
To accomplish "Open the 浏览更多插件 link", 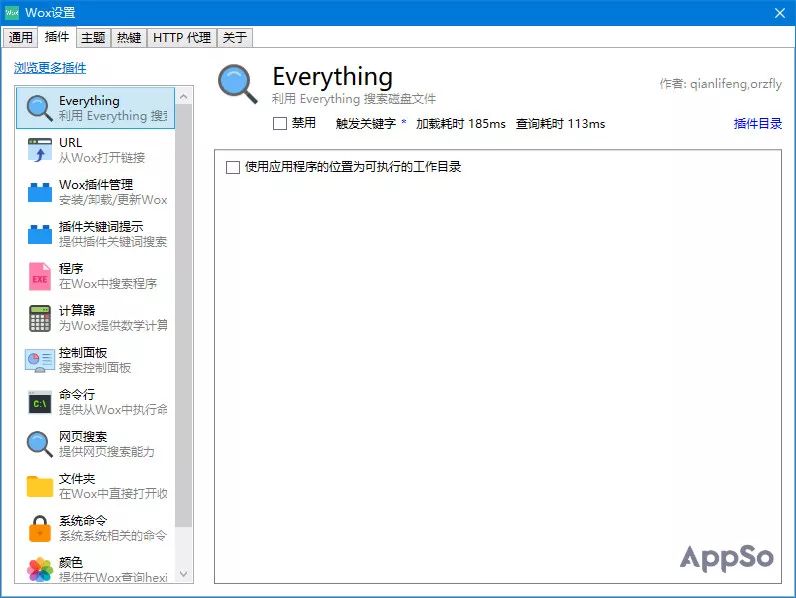I will click(50, 68).
